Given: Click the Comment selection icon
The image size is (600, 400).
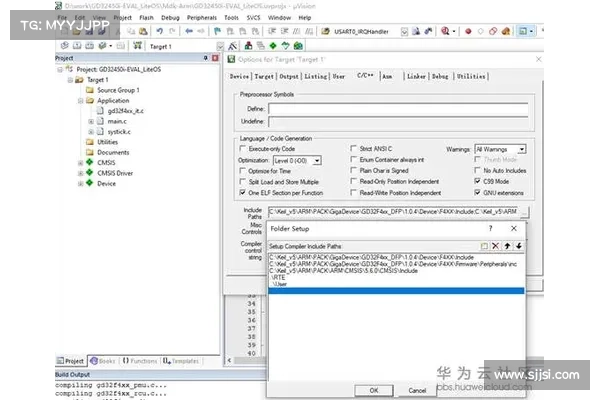Looking at the screenshot, I should coord(297,31).
